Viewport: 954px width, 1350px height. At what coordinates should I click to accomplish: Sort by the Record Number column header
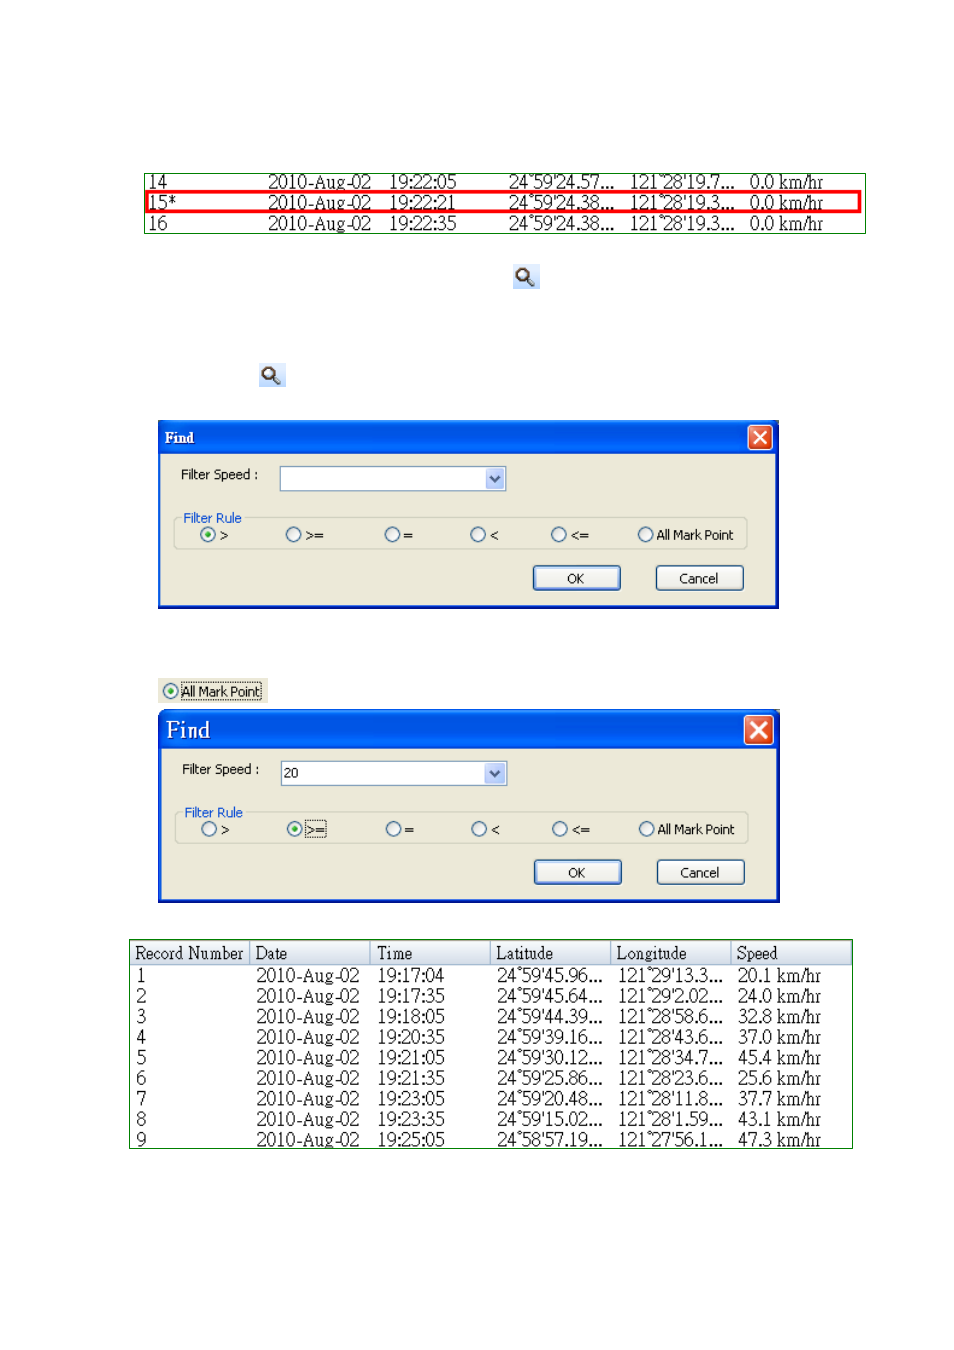coord(190,953)
